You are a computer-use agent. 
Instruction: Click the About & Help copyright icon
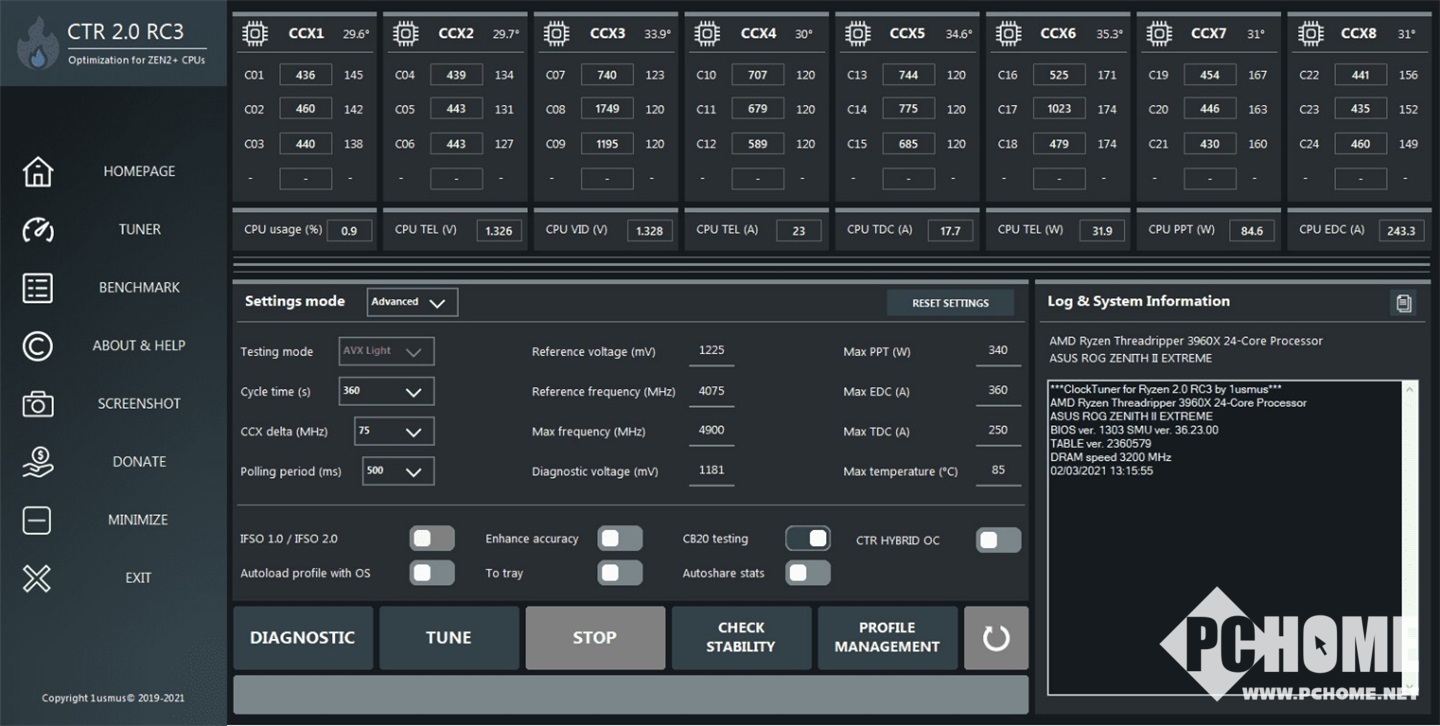pos(37,345)
